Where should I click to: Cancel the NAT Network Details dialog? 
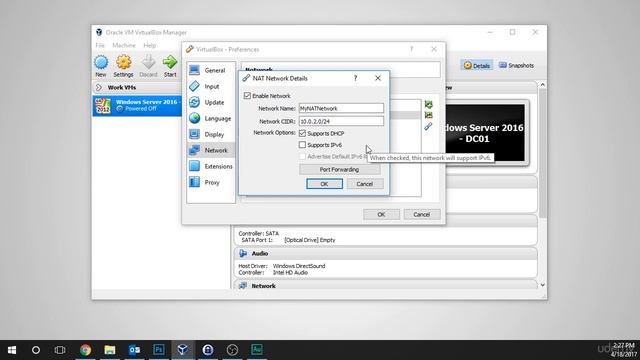click(x=364, y=184)
